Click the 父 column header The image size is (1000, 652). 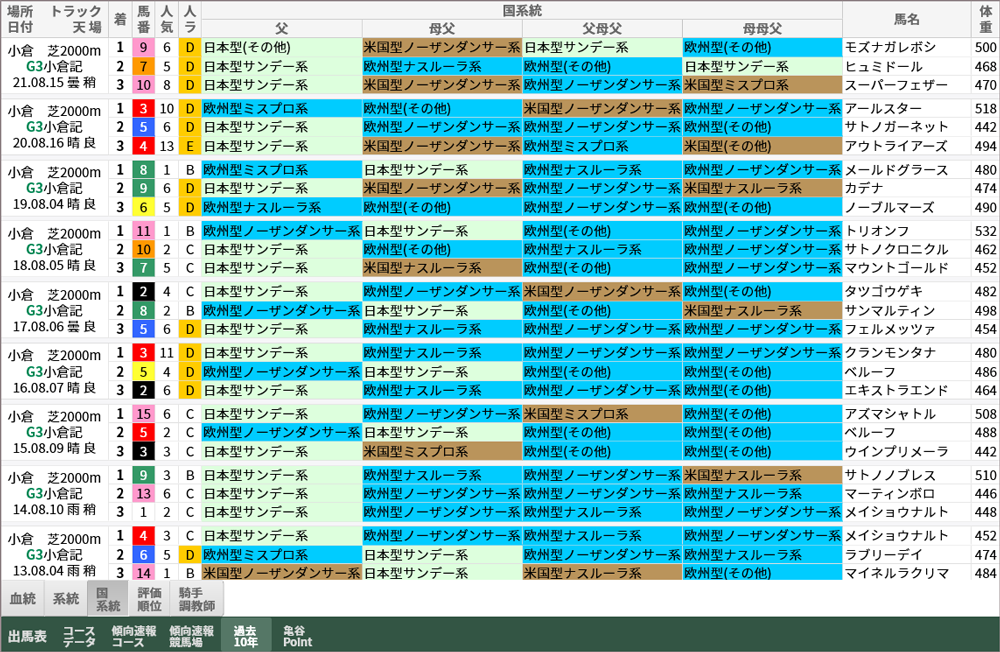282,29
